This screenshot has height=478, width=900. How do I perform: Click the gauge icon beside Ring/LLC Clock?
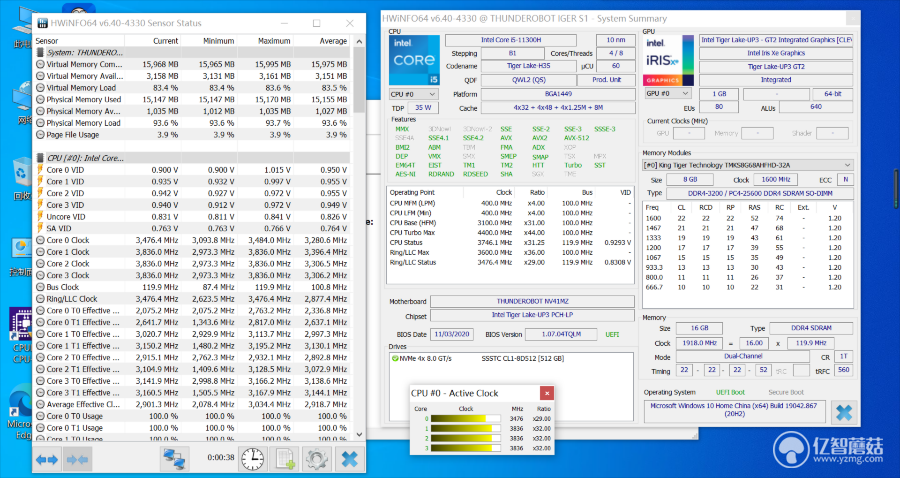coord(40,299)
